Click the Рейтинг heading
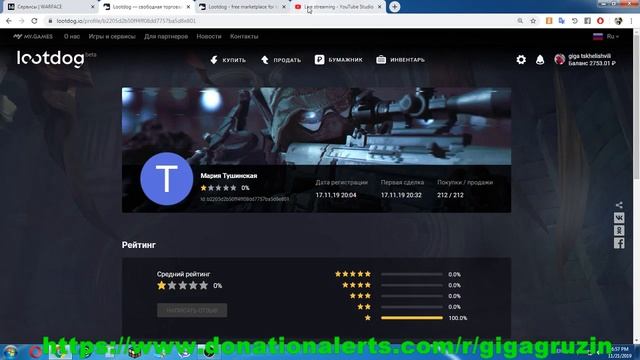 [139, 245]
